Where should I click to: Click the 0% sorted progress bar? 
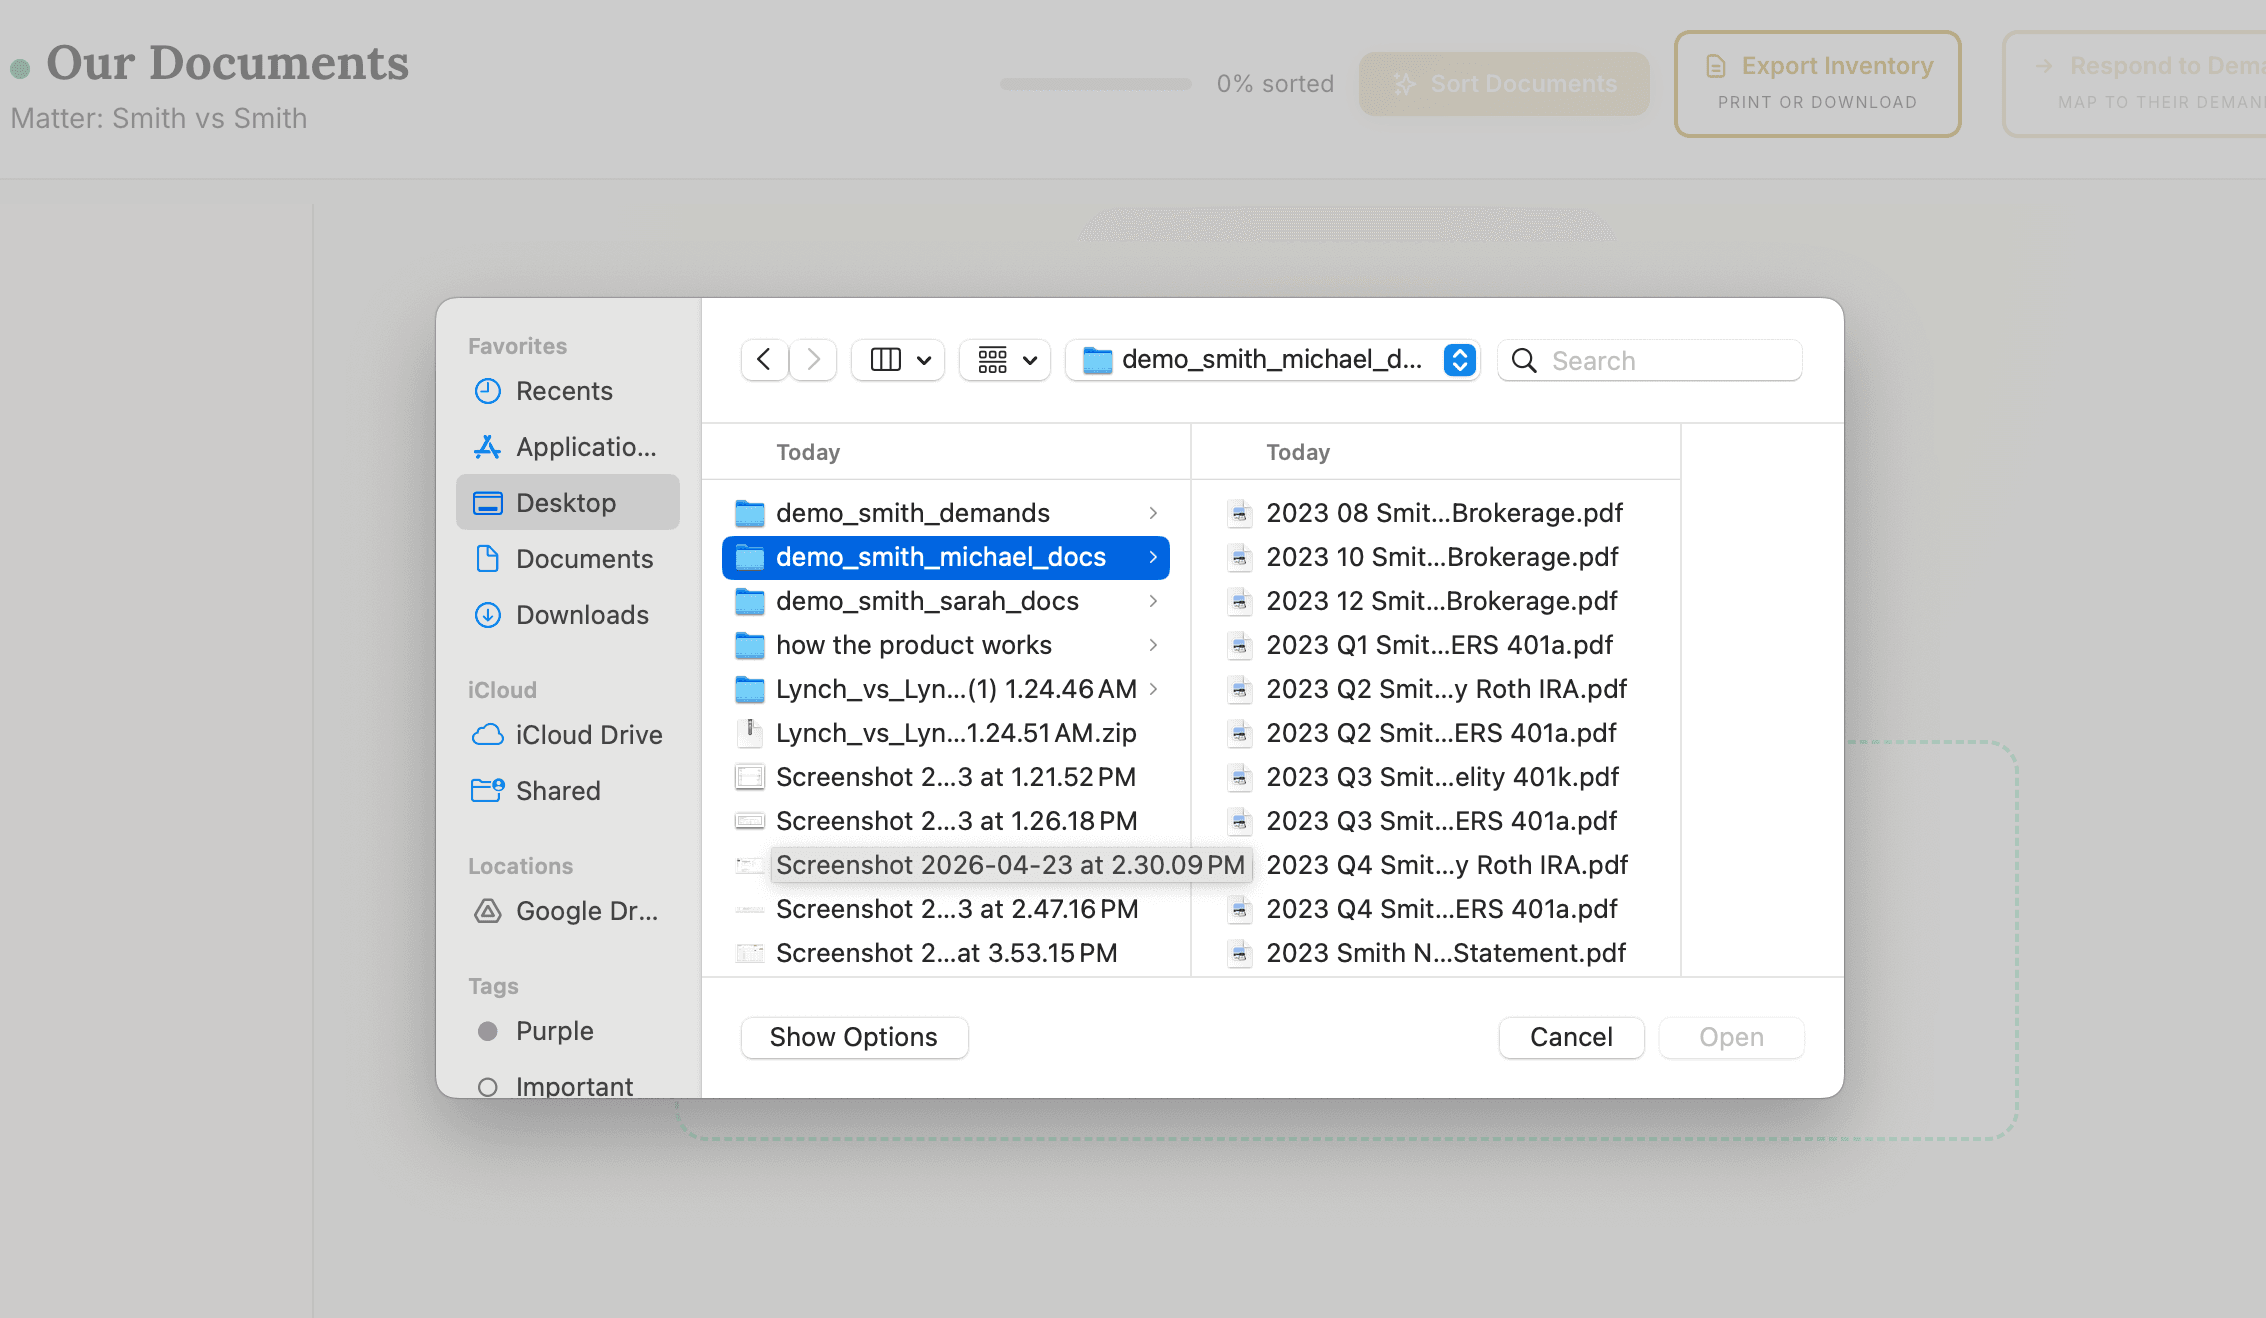click(1095, 85)
